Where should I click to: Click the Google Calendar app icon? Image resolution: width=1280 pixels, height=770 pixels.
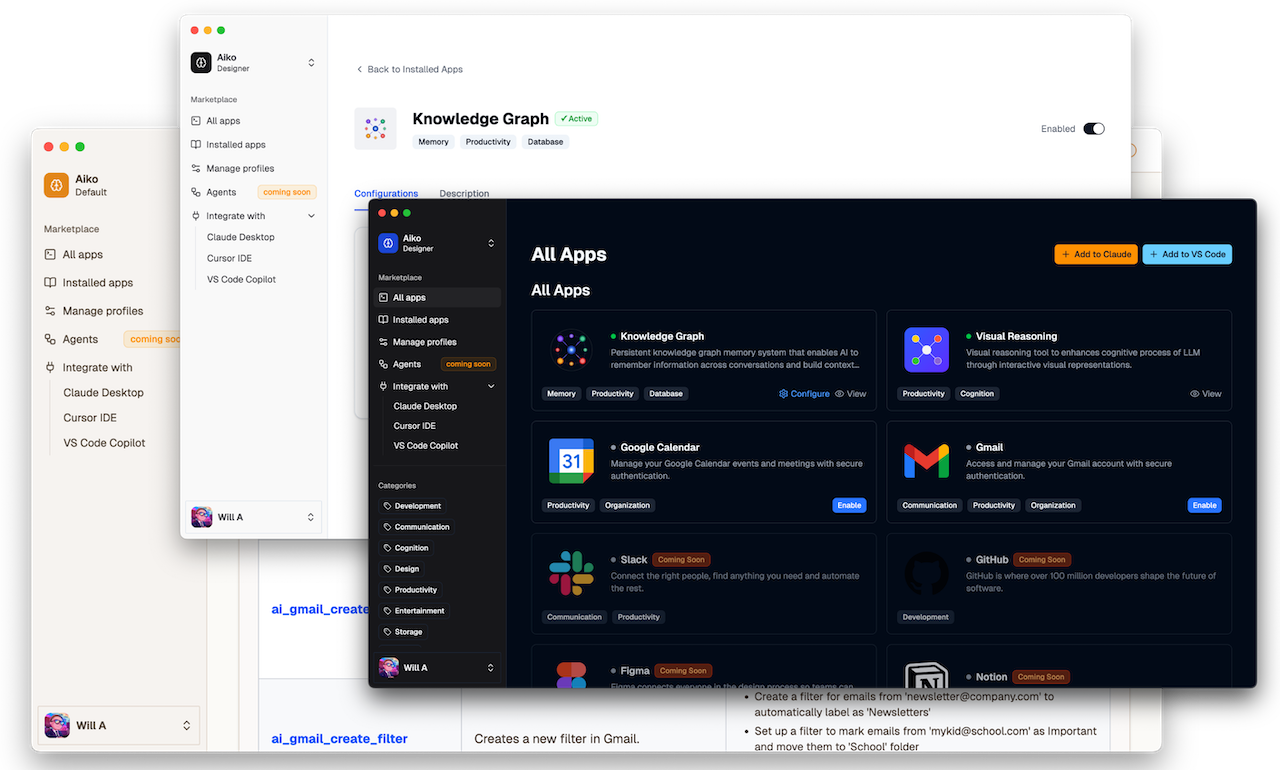coord(571,461)
